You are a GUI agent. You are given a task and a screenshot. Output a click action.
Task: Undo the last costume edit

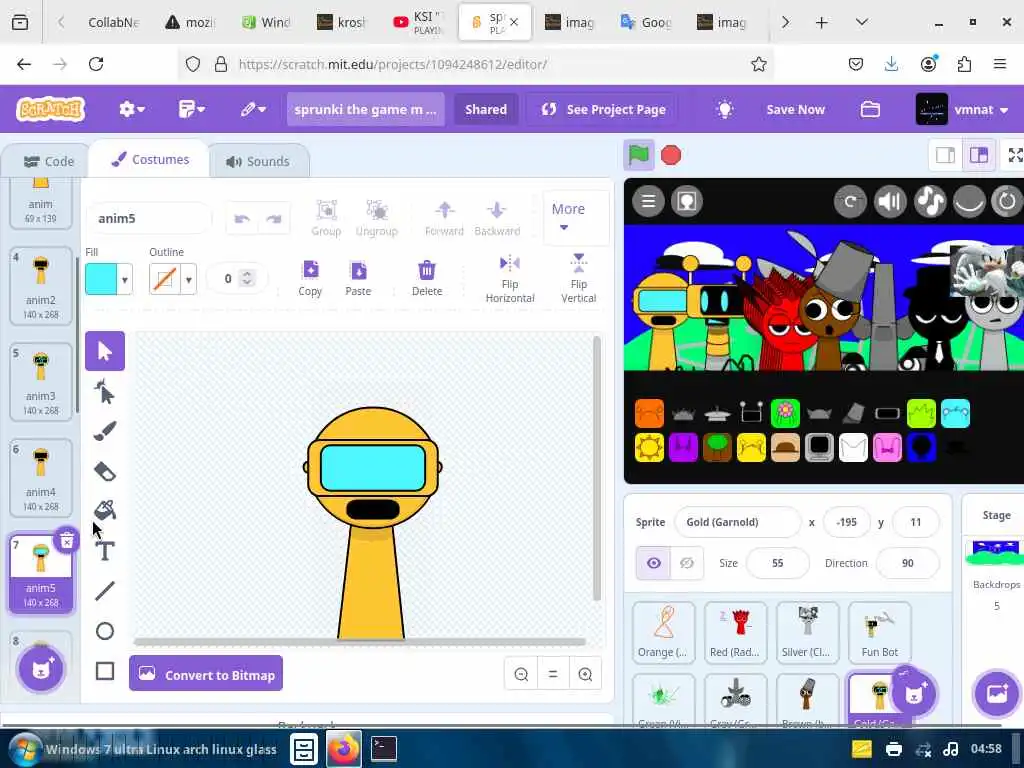[242, 219]
